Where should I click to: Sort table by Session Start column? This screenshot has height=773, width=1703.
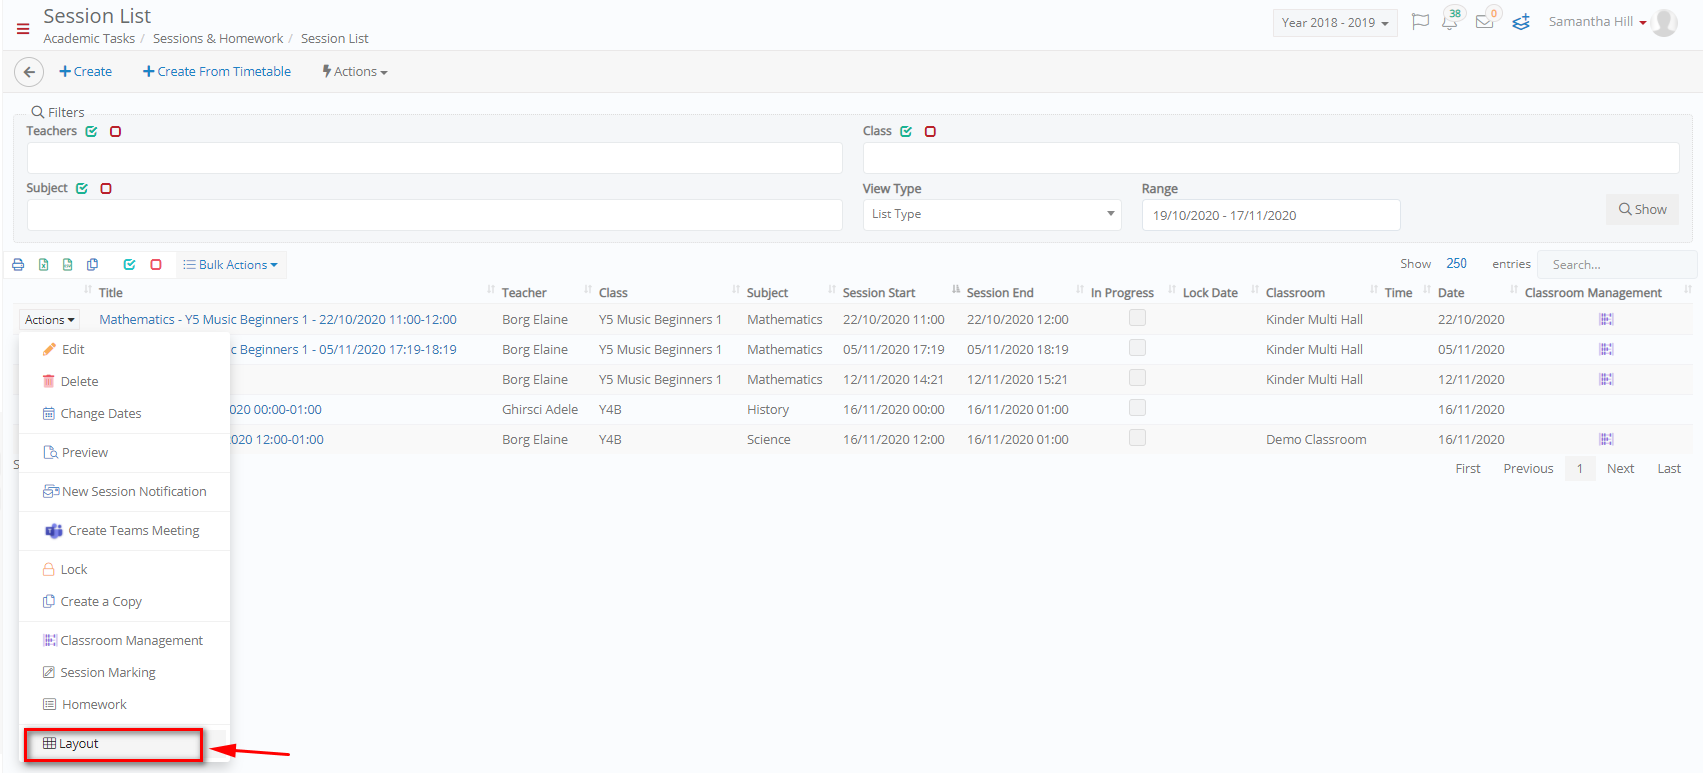coord(879,293)
